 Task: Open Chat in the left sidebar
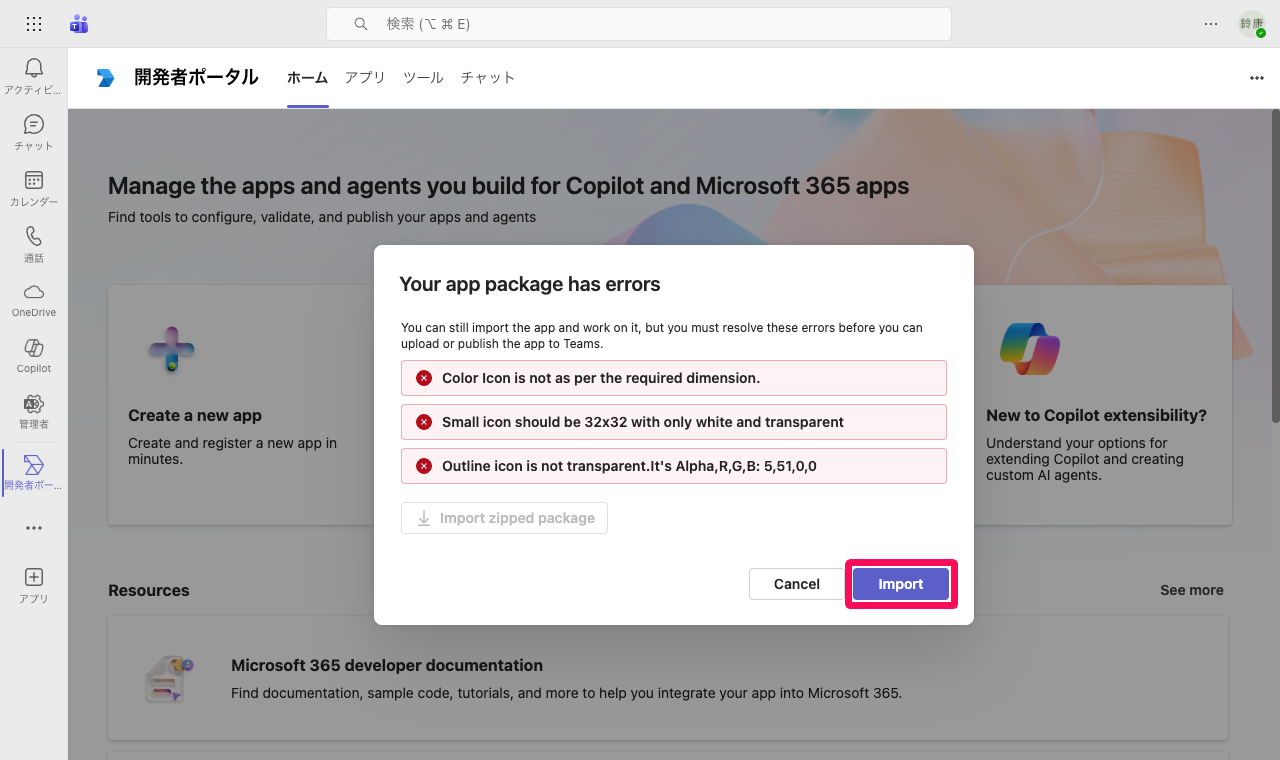coord(34,132)
